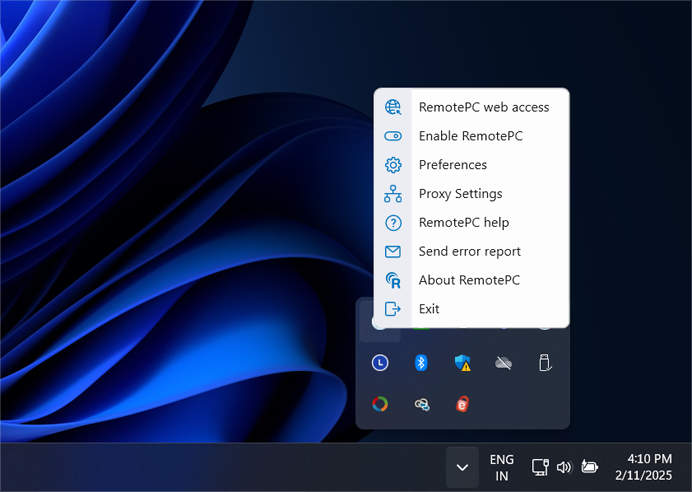The width and height of the screenshot is (692, 492).
Task: Open About RemotePC
Action: pyautogui.click(x=469, y=281)
